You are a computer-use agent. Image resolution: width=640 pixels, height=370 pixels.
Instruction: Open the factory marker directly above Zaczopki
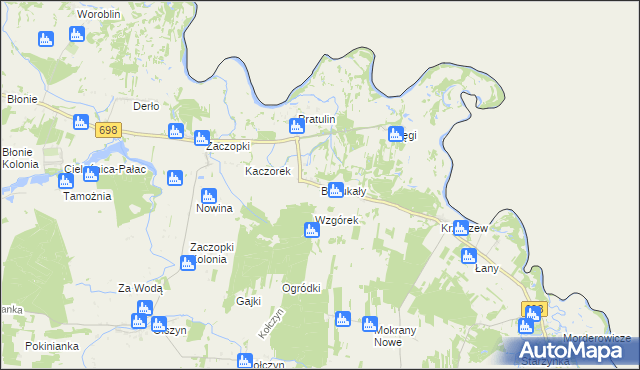coord(202,138)
